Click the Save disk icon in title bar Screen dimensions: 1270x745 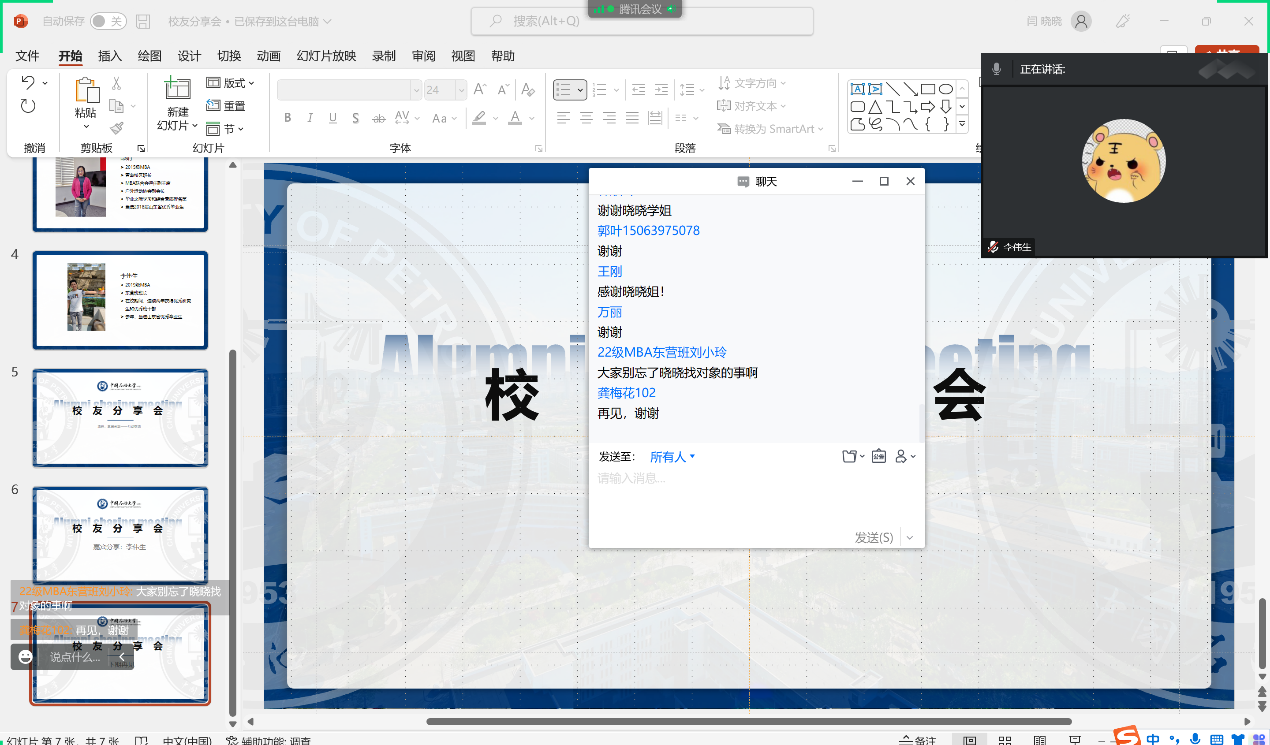[143, 21]
